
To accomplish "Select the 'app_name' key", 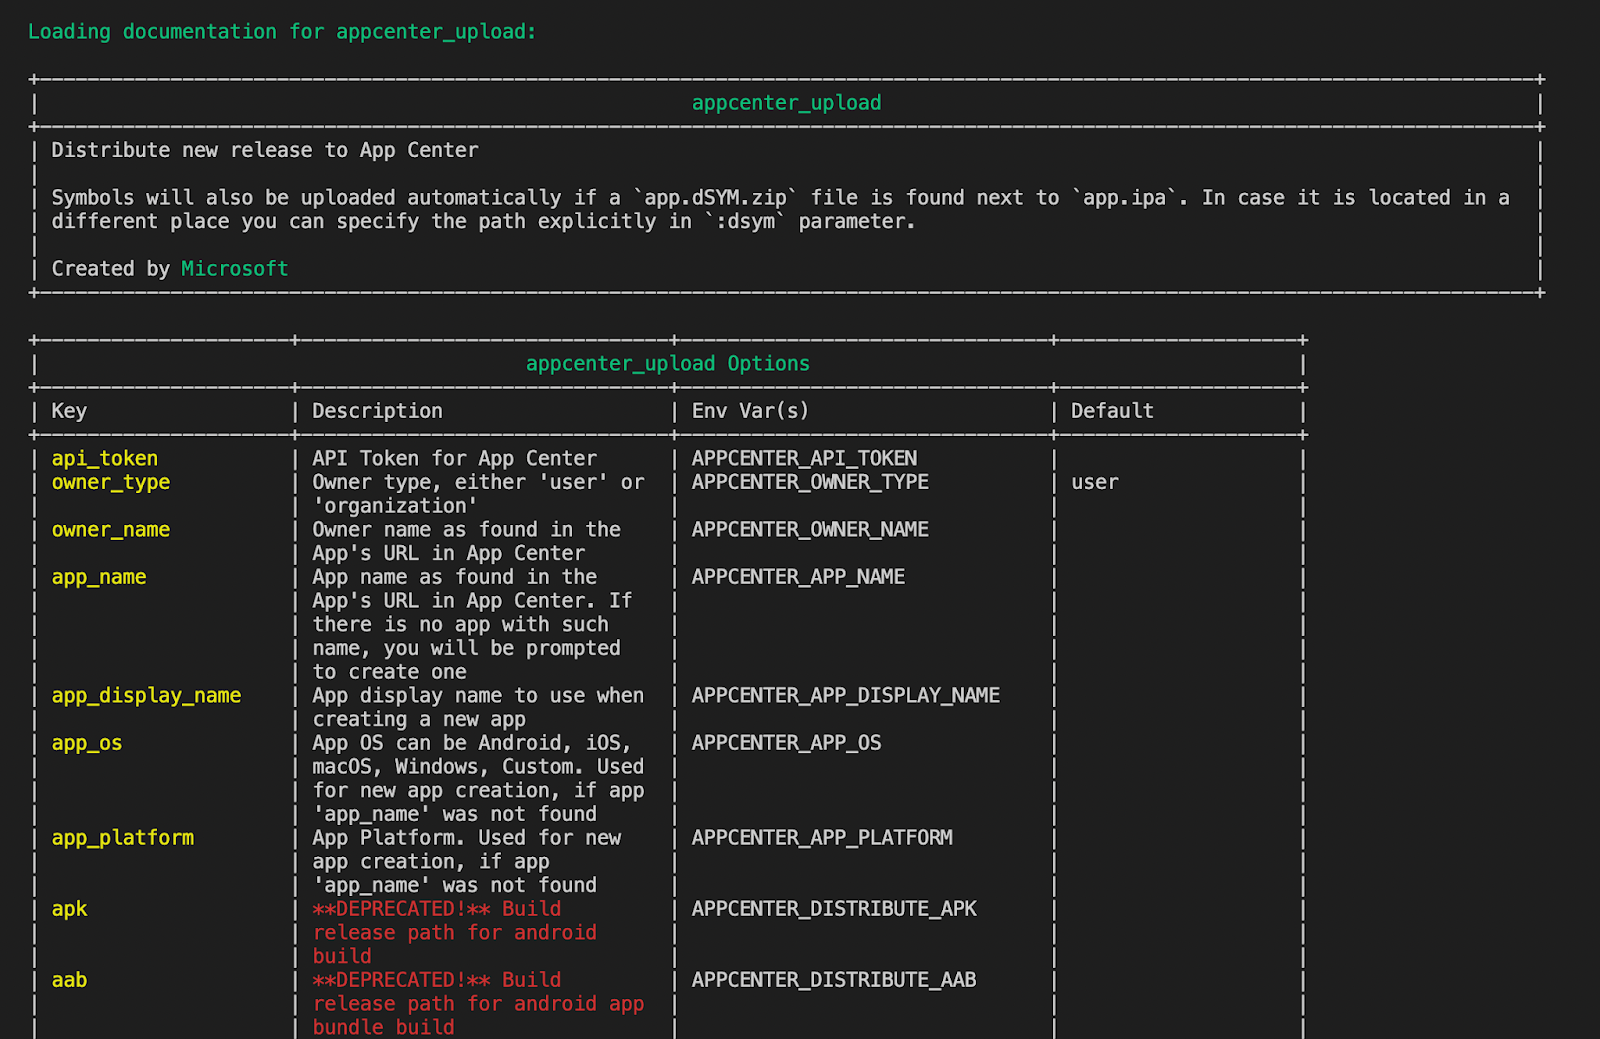I will tap(99, 578).
